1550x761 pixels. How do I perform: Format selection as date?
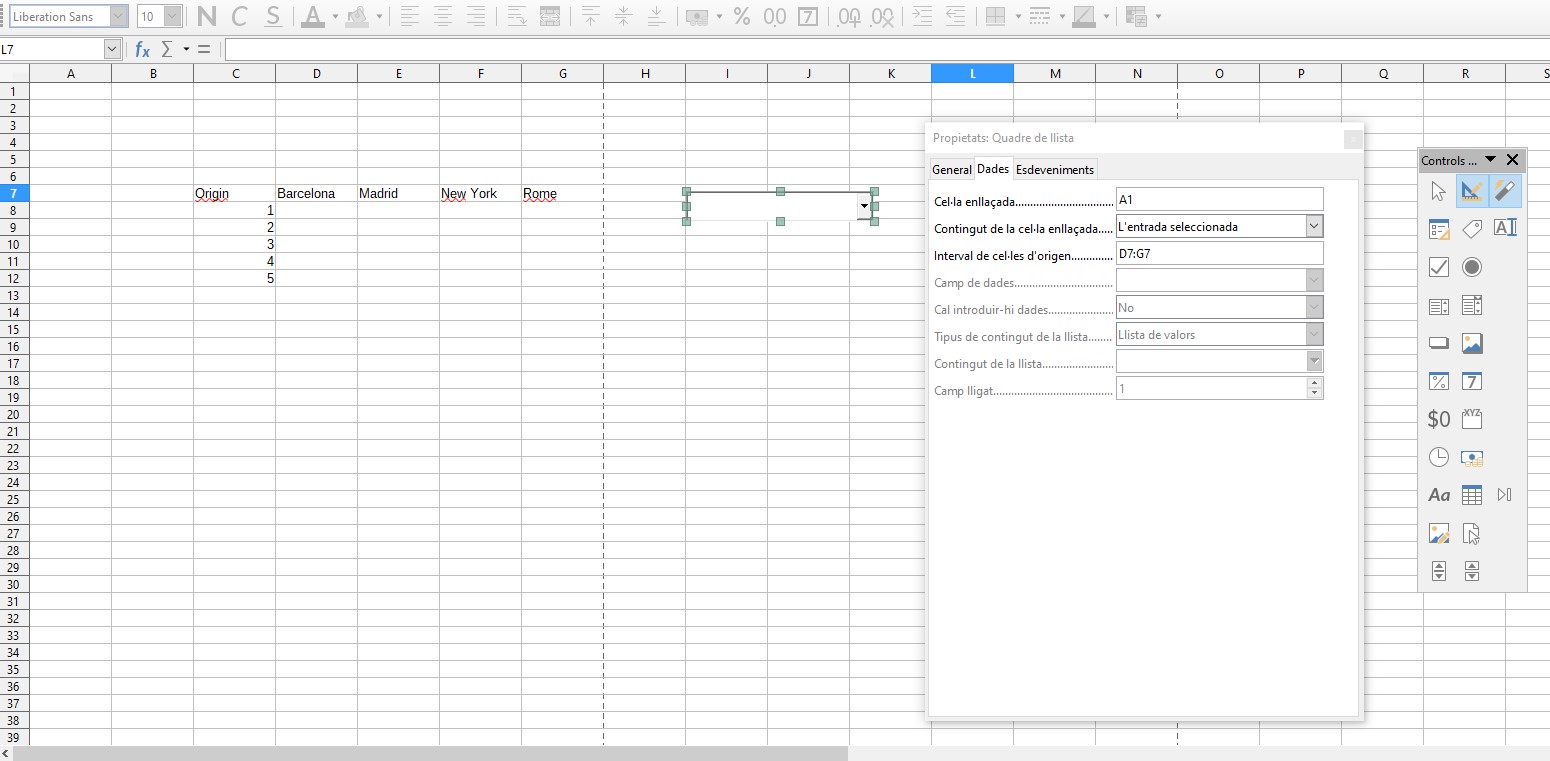(808, 16)
